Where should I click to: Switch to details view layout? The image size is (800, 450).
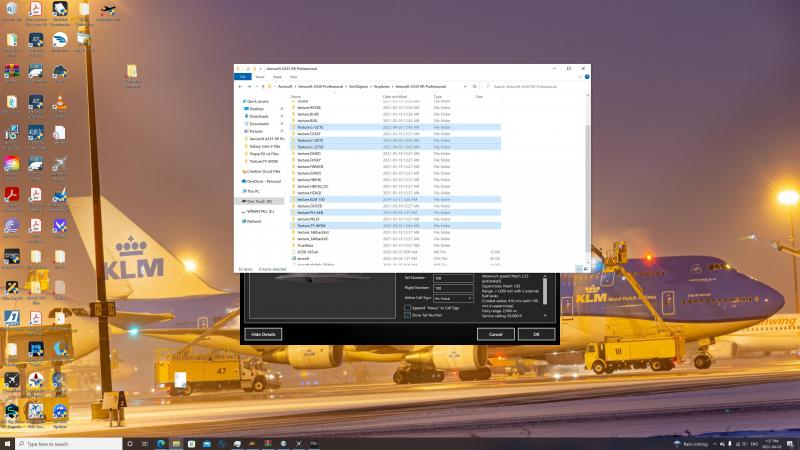tap(579, 269)
